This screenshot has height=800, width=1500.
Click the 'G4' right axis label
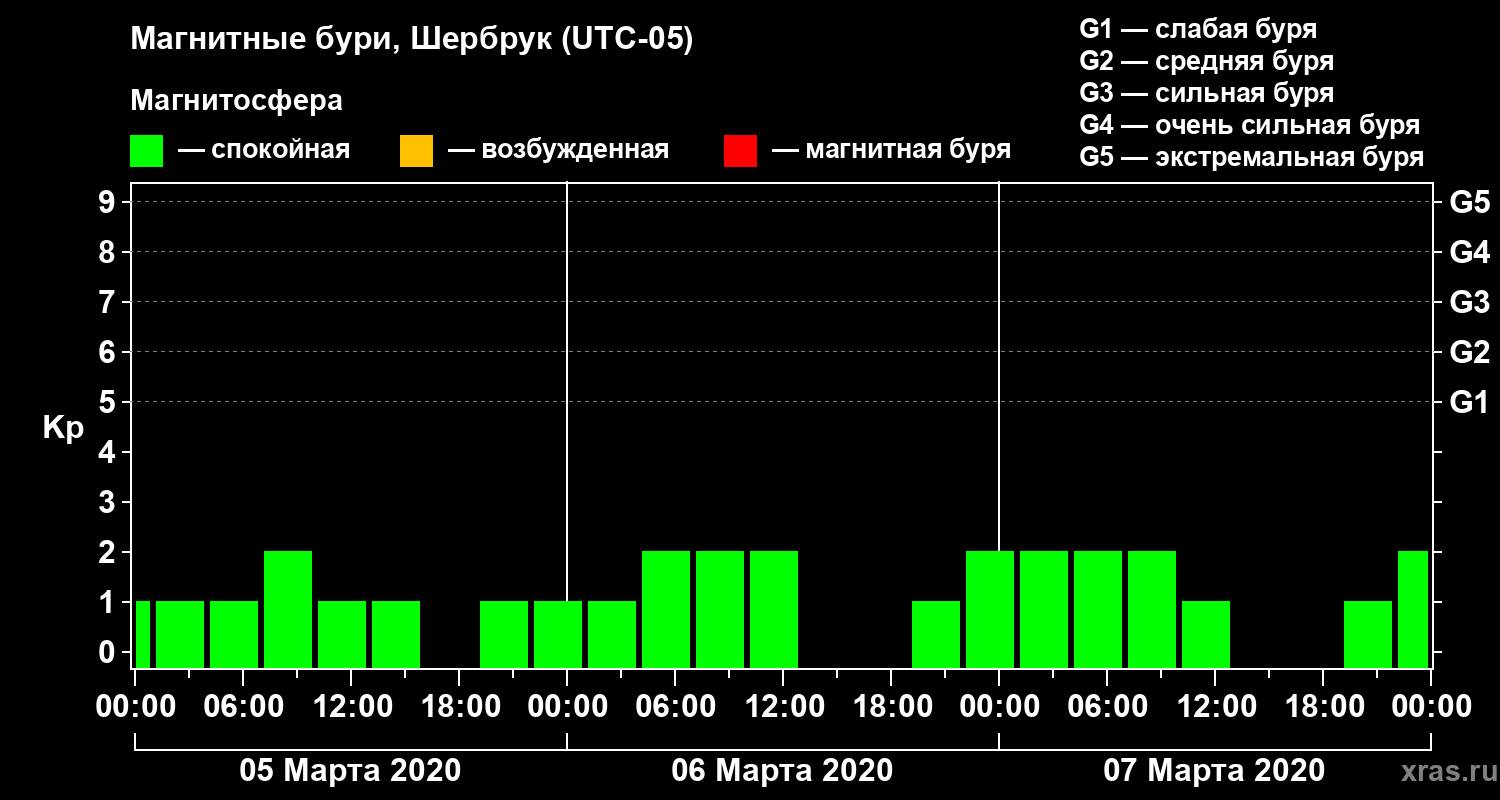coord(1469,252)
